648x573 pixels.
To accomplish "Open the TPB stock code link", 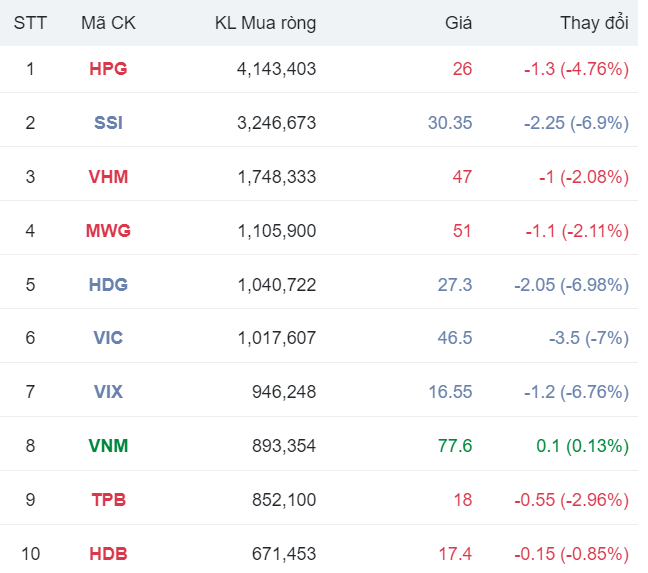I will point(108,500).
